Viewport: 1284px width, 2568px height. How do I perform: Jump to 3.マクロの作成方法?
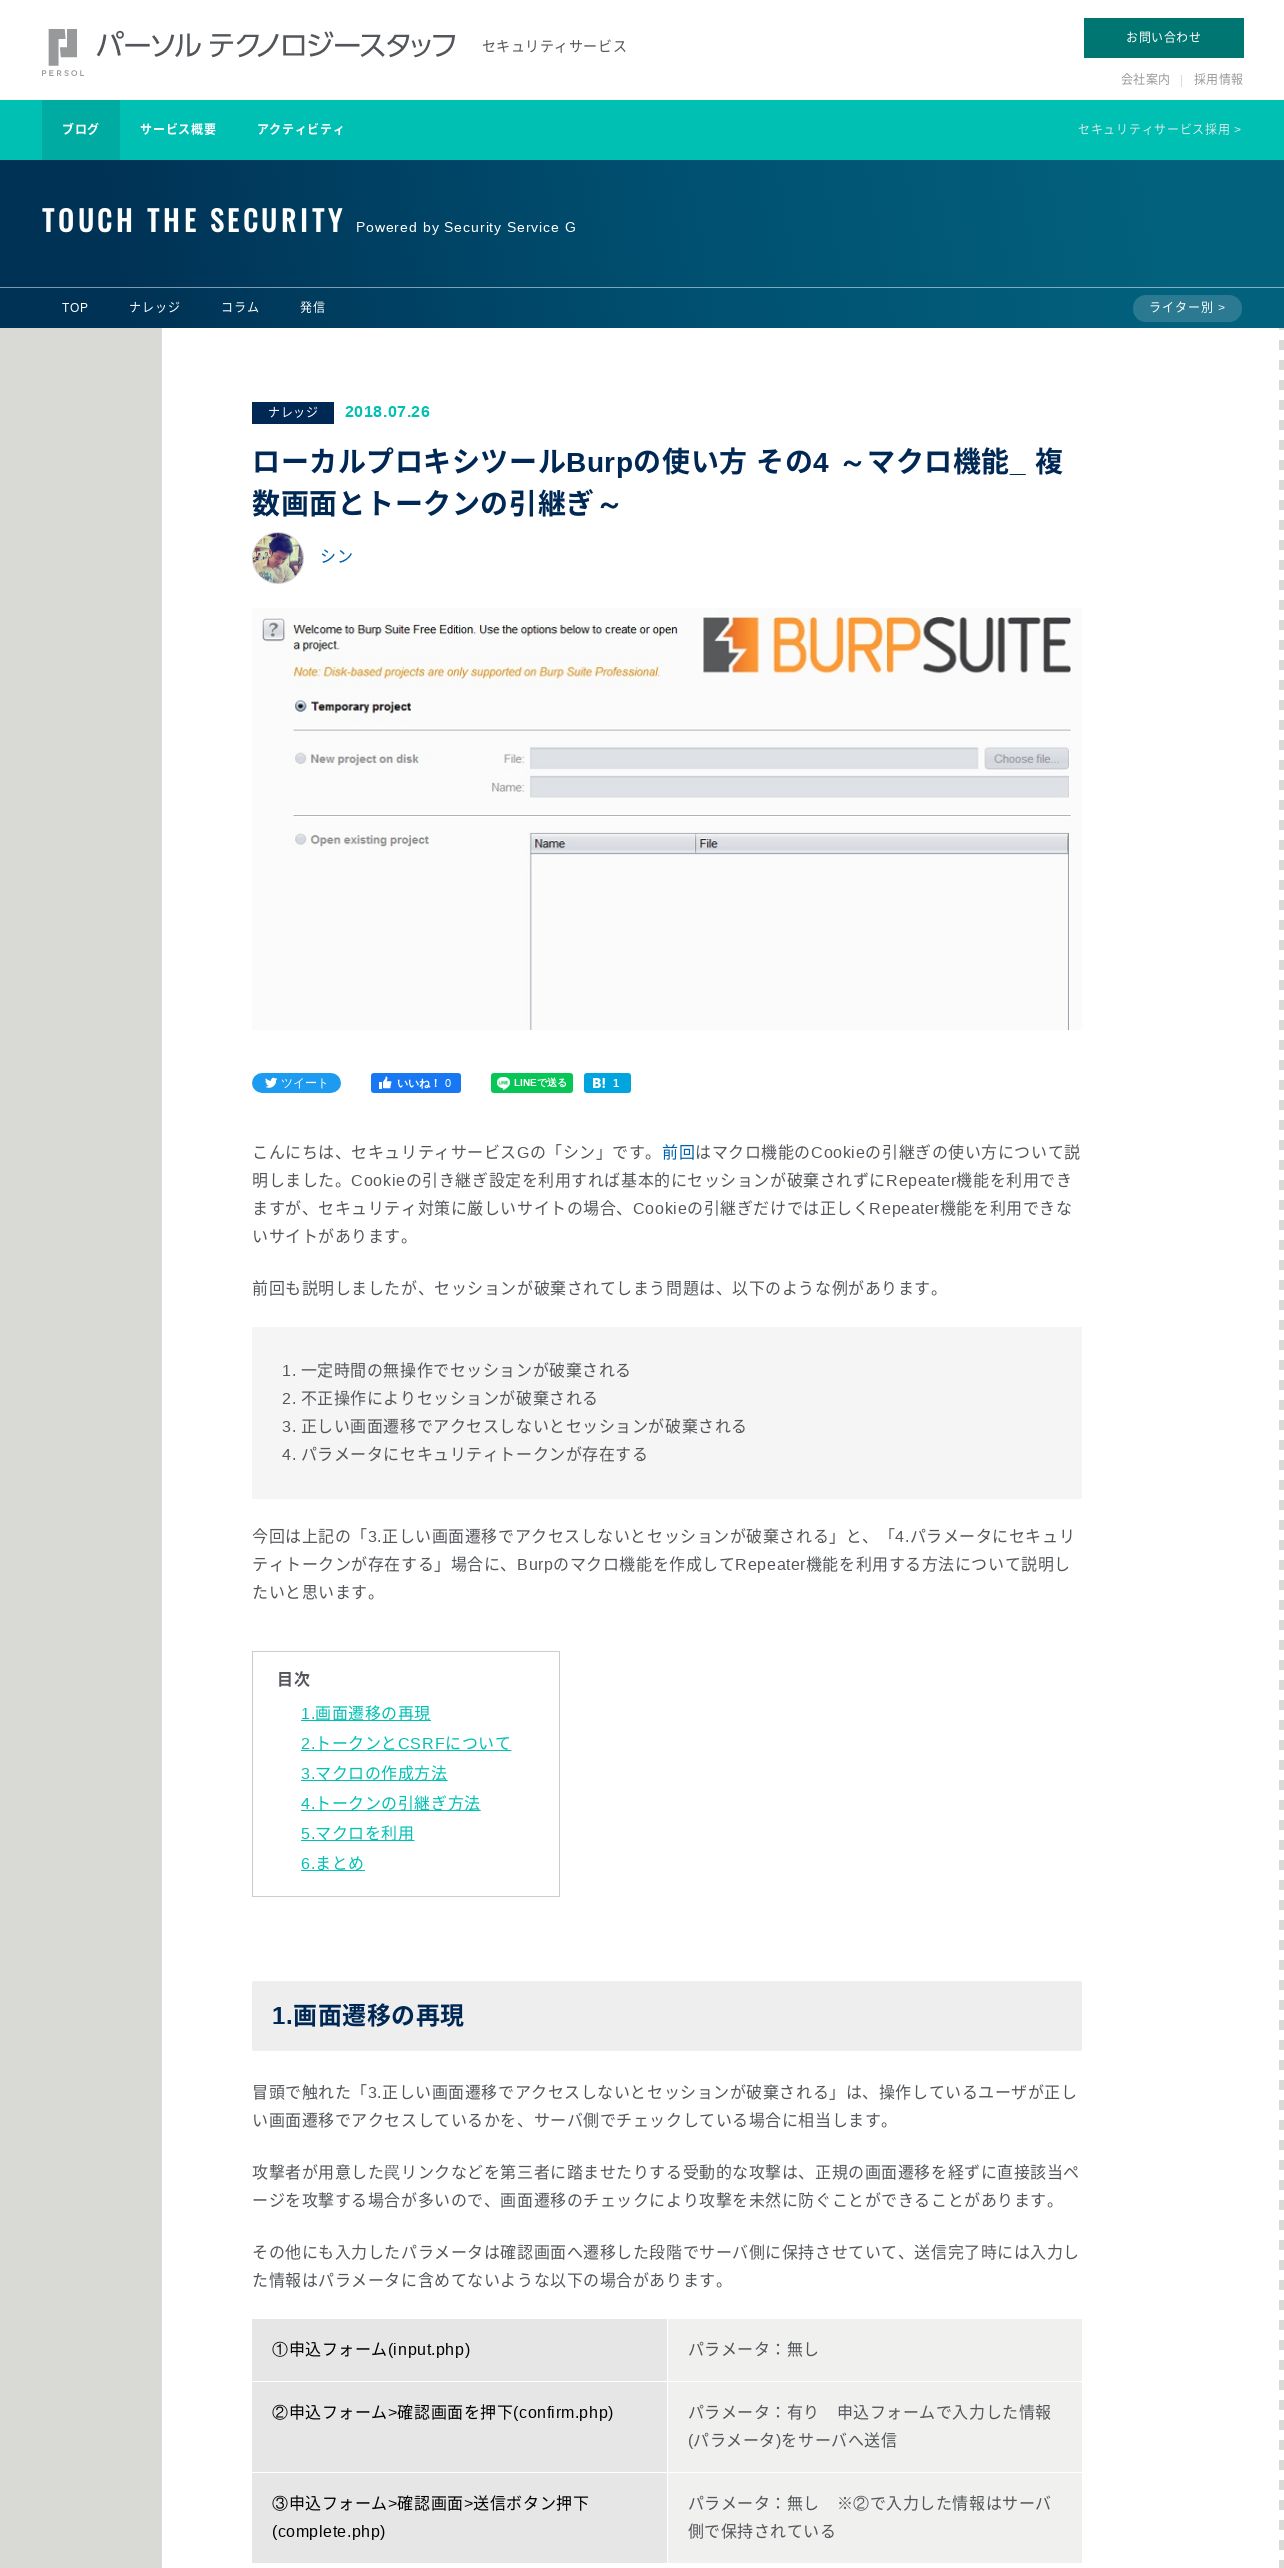(x=374, y=1773)
